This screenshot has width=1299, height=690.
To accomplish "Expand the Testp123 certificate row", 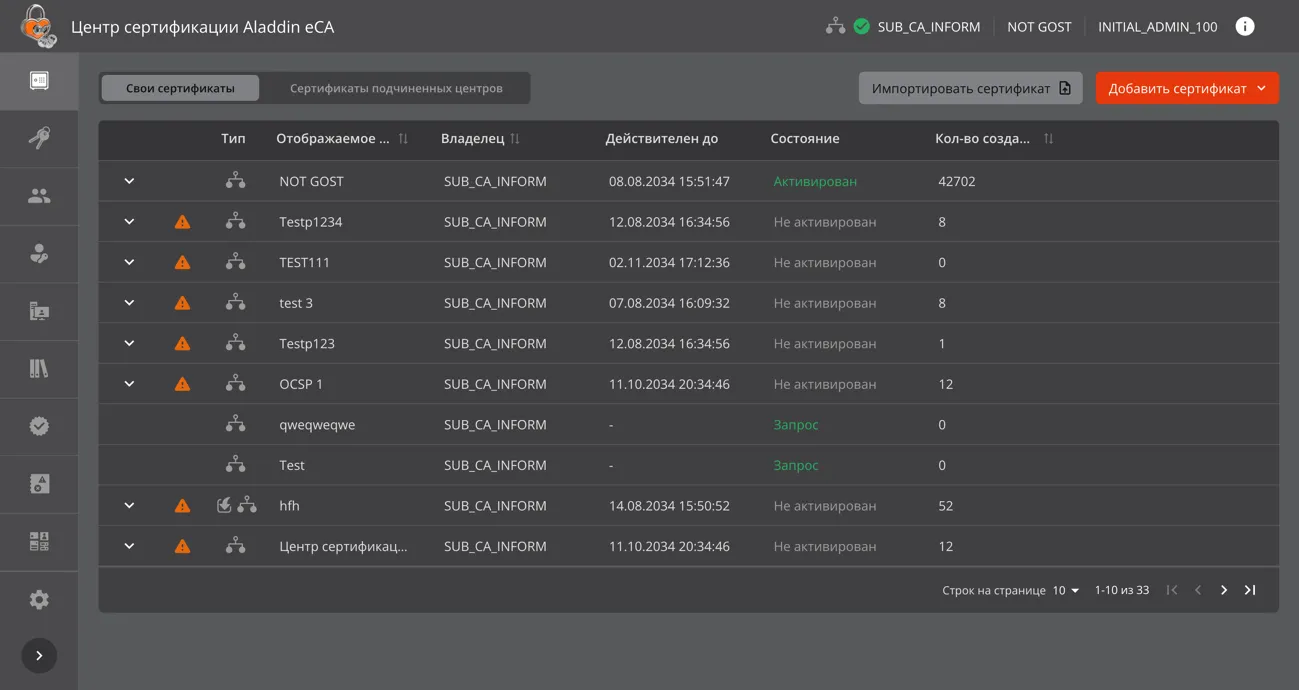I will coord(129,343).
